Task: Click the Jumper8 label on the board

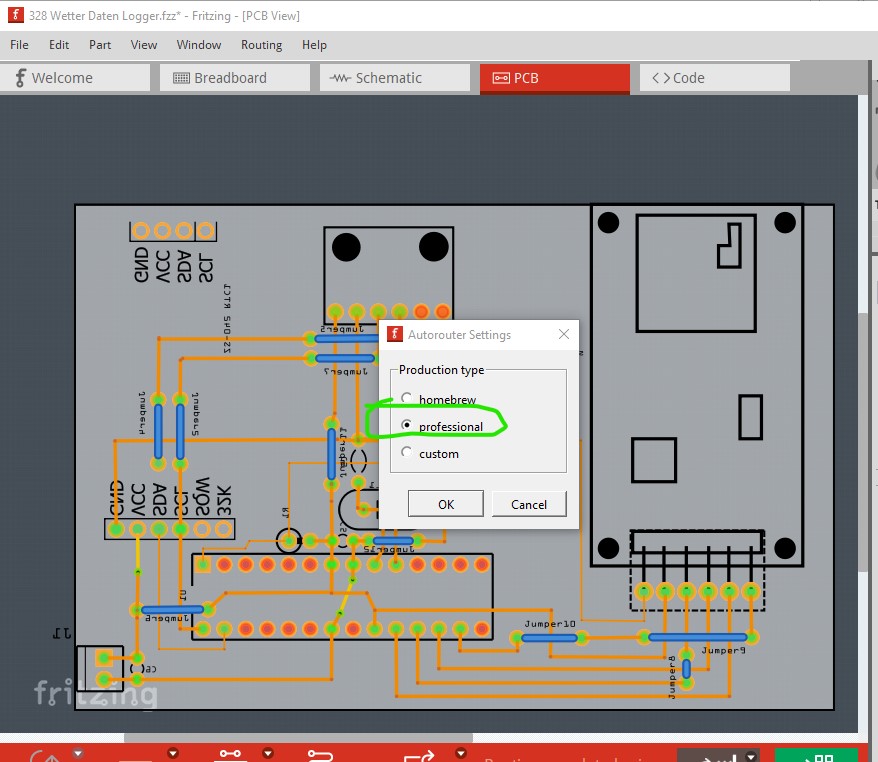Action: tap(672, 677)
